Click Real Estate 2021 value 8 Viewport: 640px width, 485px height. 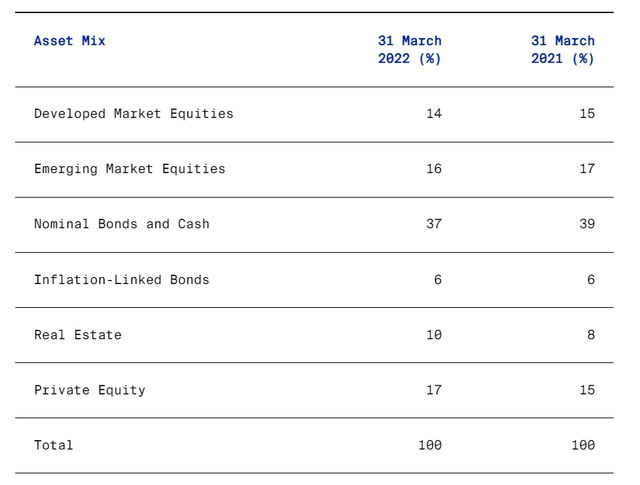(x=590, y=335)
